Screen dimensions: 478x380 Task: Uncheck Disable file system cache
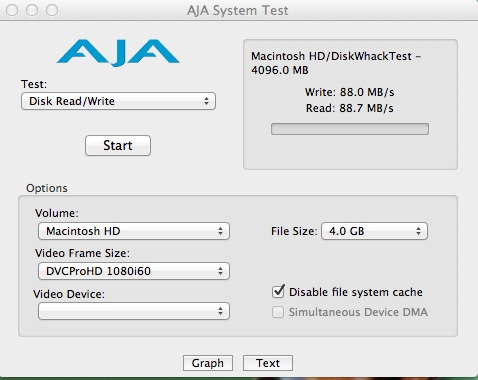tap(278, 292)
